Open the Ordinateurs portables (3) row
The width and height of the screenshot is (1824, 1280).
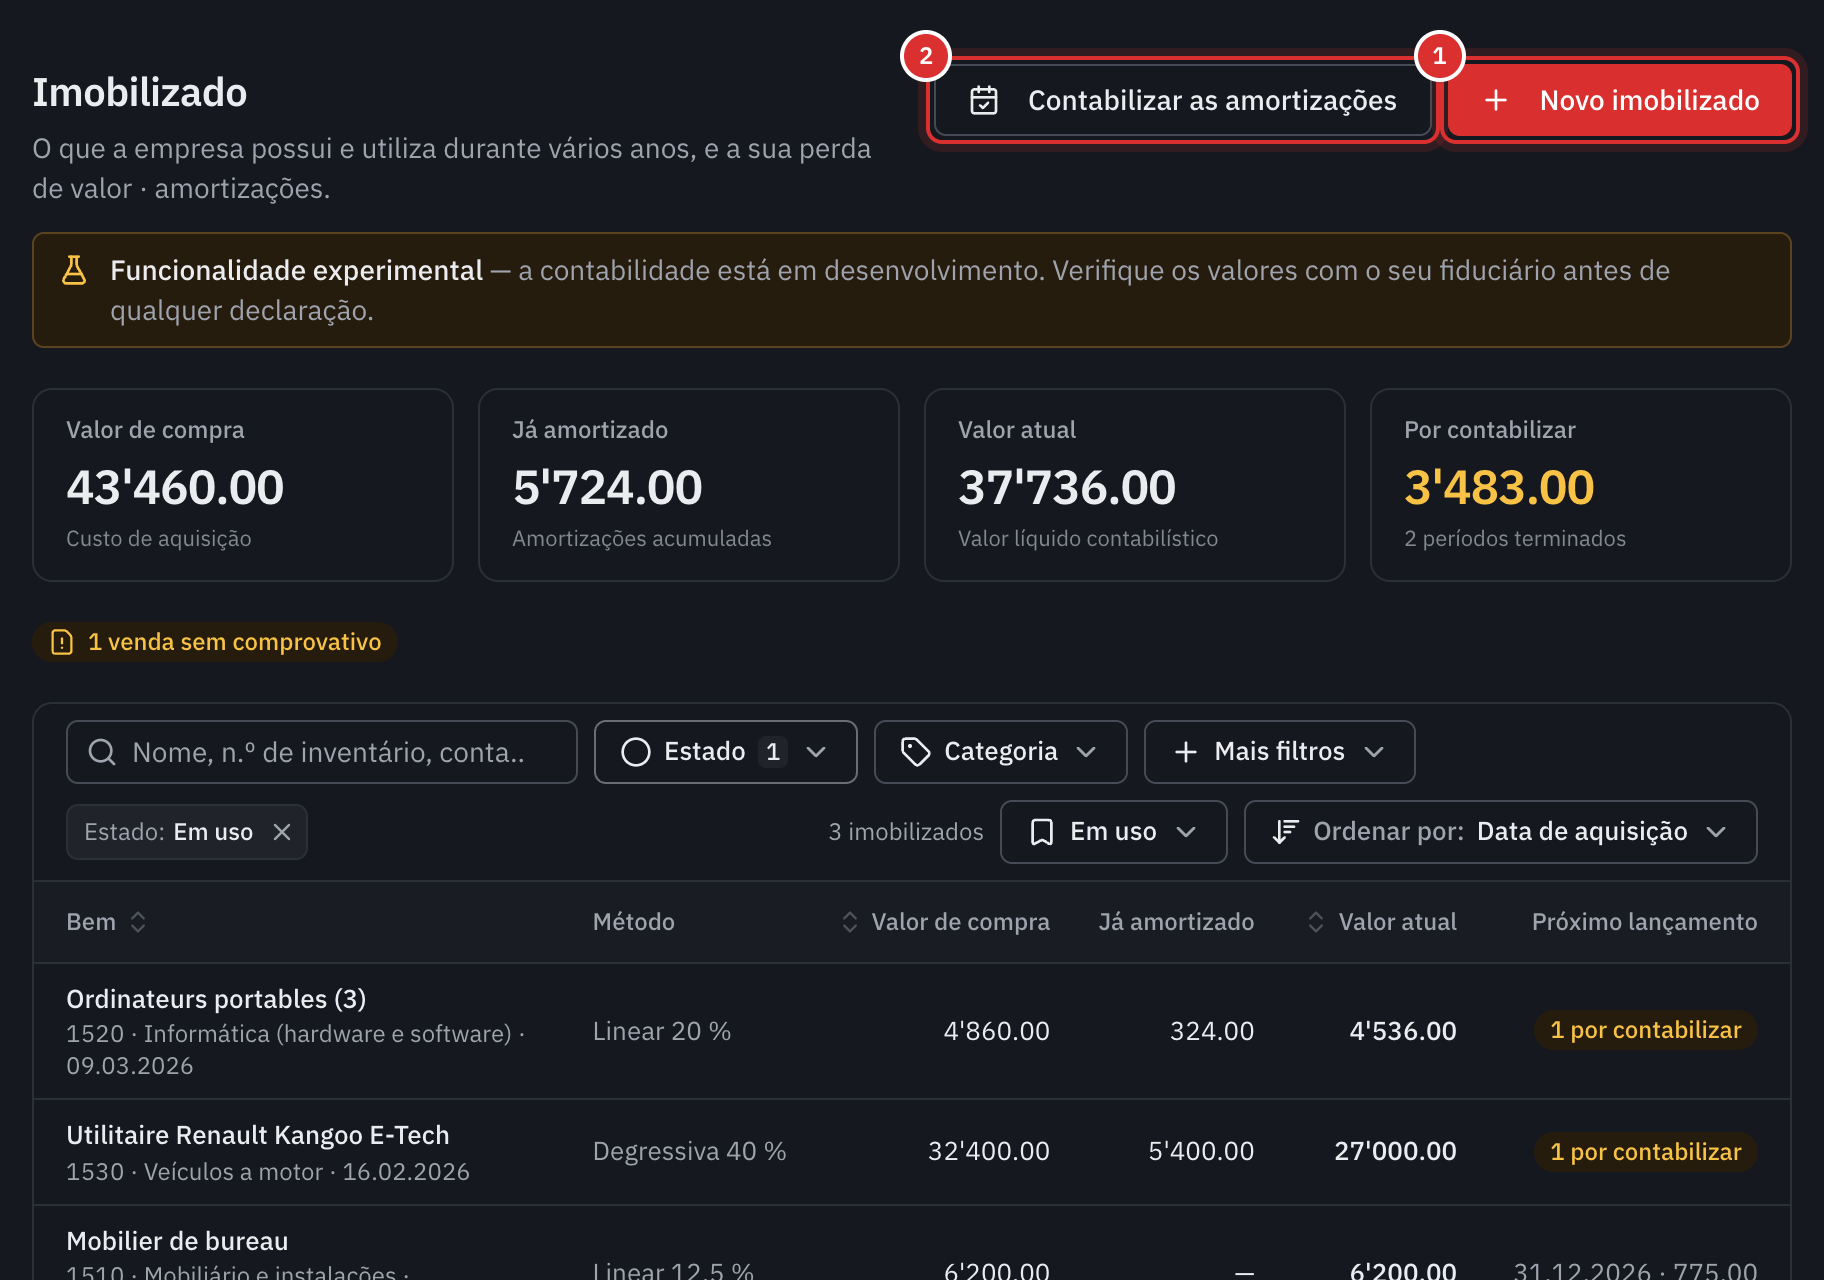pos(912,1031)
